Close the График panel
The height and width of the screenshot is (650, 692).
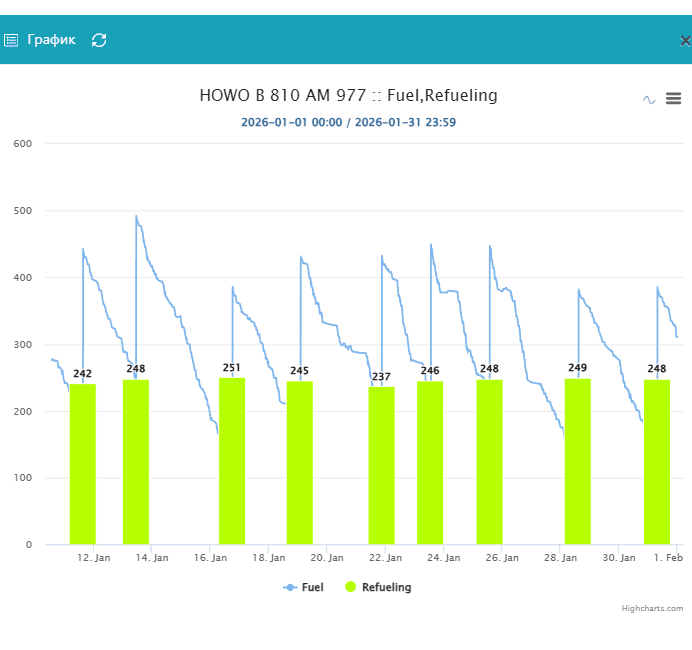click(x=685, y=41)
